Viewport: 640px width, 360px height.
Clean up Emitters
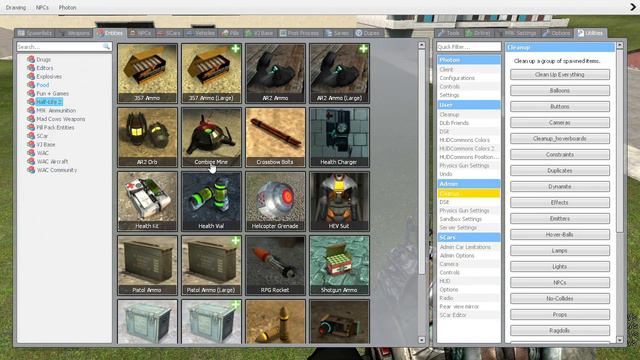560,219
